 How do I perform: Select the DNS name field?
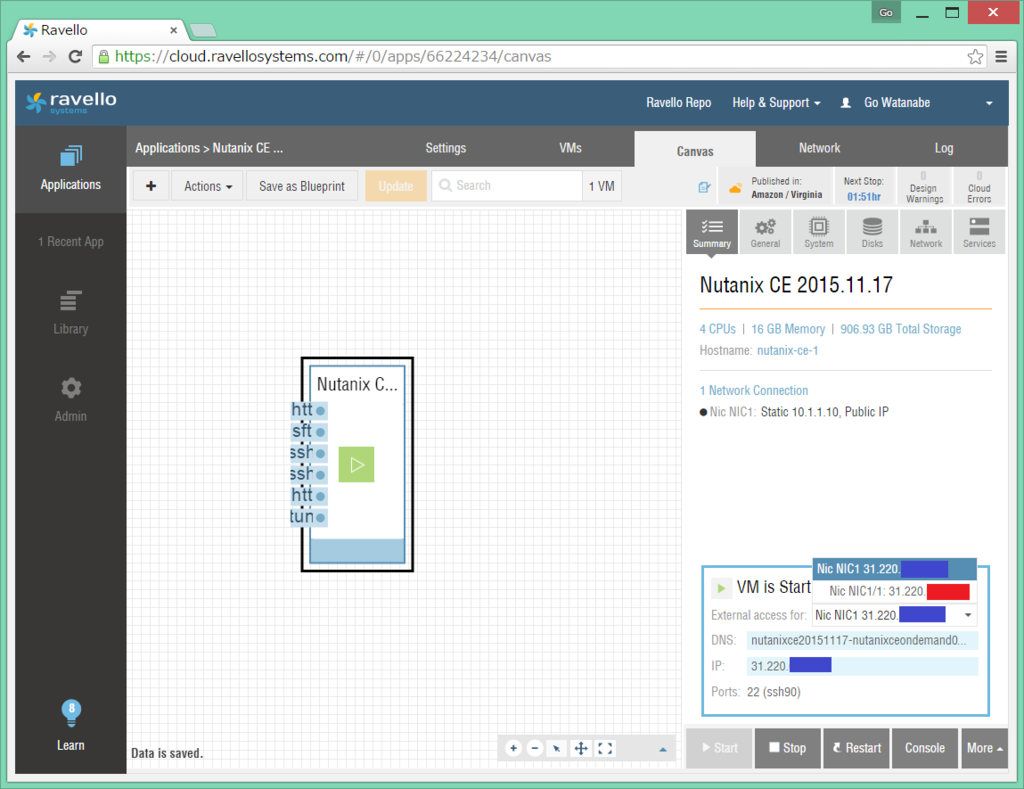[862, 640]
